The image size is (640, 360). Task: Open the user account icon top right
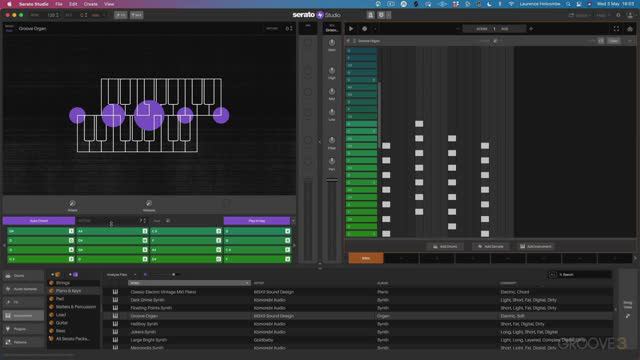(630, 15)
